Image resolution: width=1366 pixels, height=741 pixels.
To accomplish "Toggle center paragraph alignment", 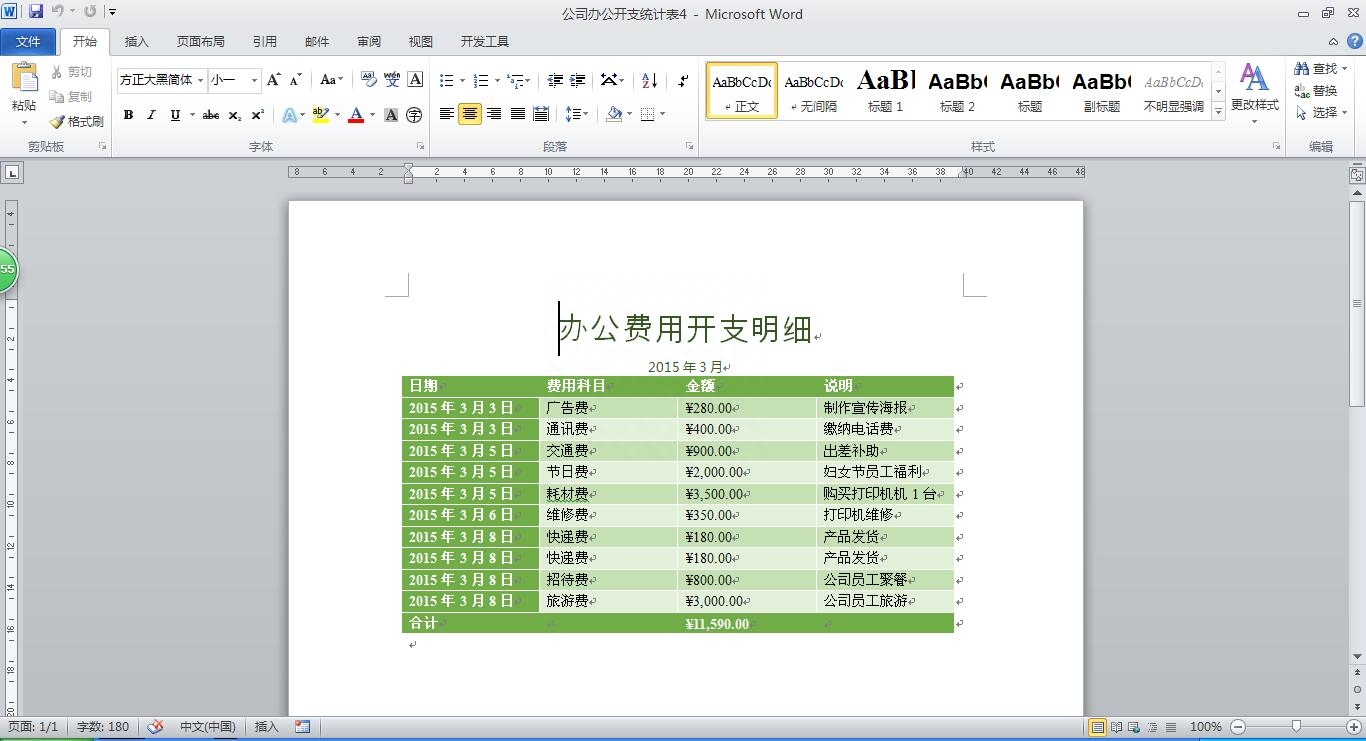I will pyautogui.click(x=470, y=114).
